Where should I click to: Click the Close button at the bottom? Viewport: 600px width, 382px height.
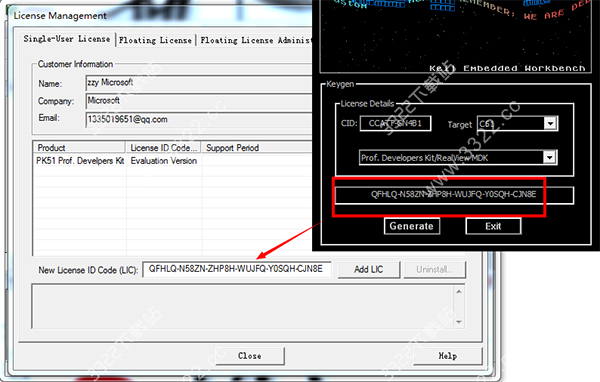tap(249, 356)
